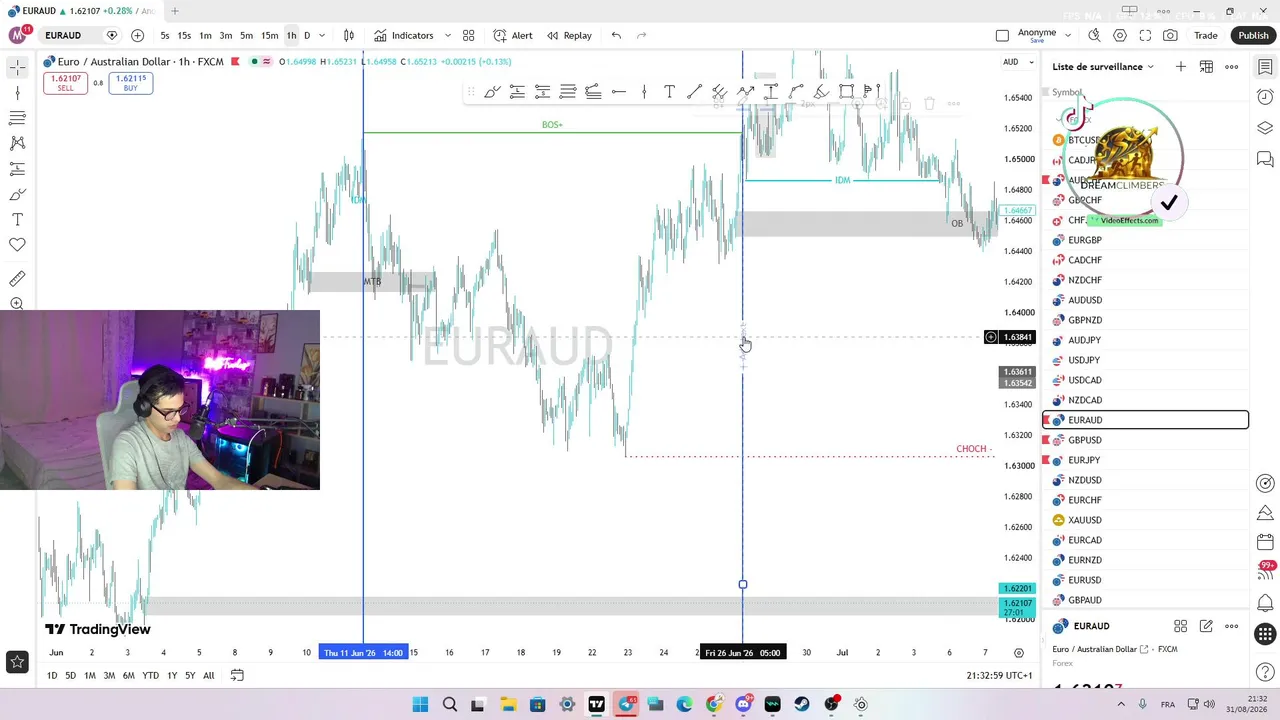Viewport: 1280px width, 720px height.
Task: Toggle the layout save checkbox beside Anonyme
Action: pyautogui.click(x=1002, y=36)
